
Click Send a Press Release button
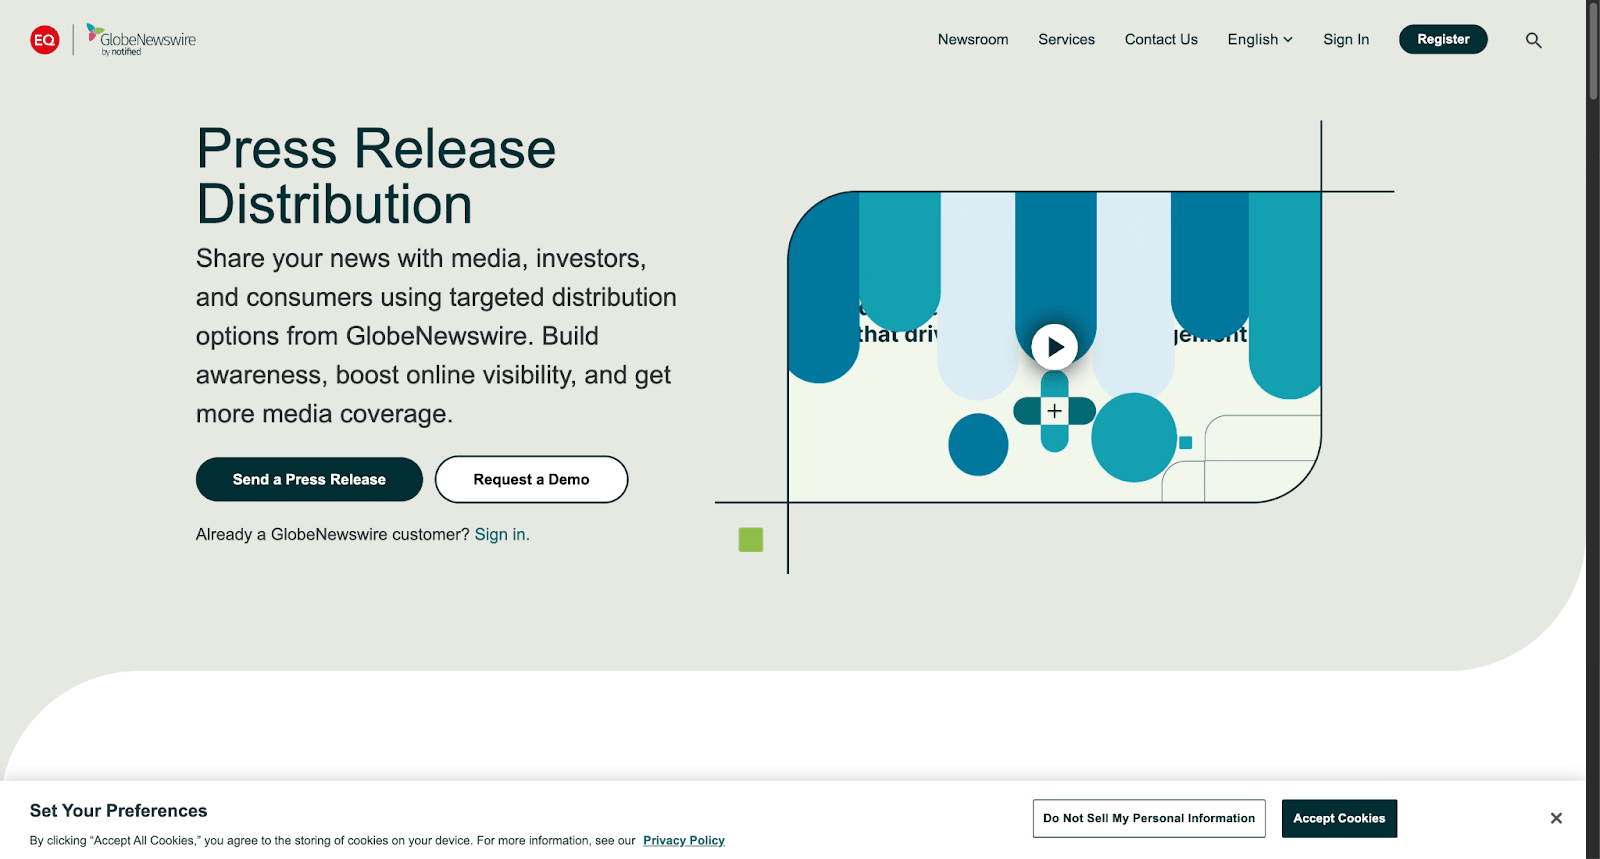pyautogui.click(x=309, y=479)
